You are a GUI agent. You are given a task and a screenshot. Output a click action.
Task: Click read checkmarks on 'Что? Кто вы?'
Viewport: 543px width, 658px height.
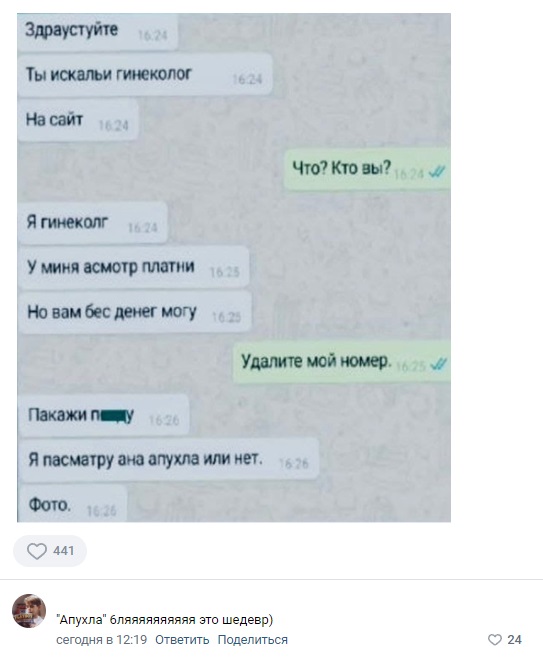[x=437, y=172]
